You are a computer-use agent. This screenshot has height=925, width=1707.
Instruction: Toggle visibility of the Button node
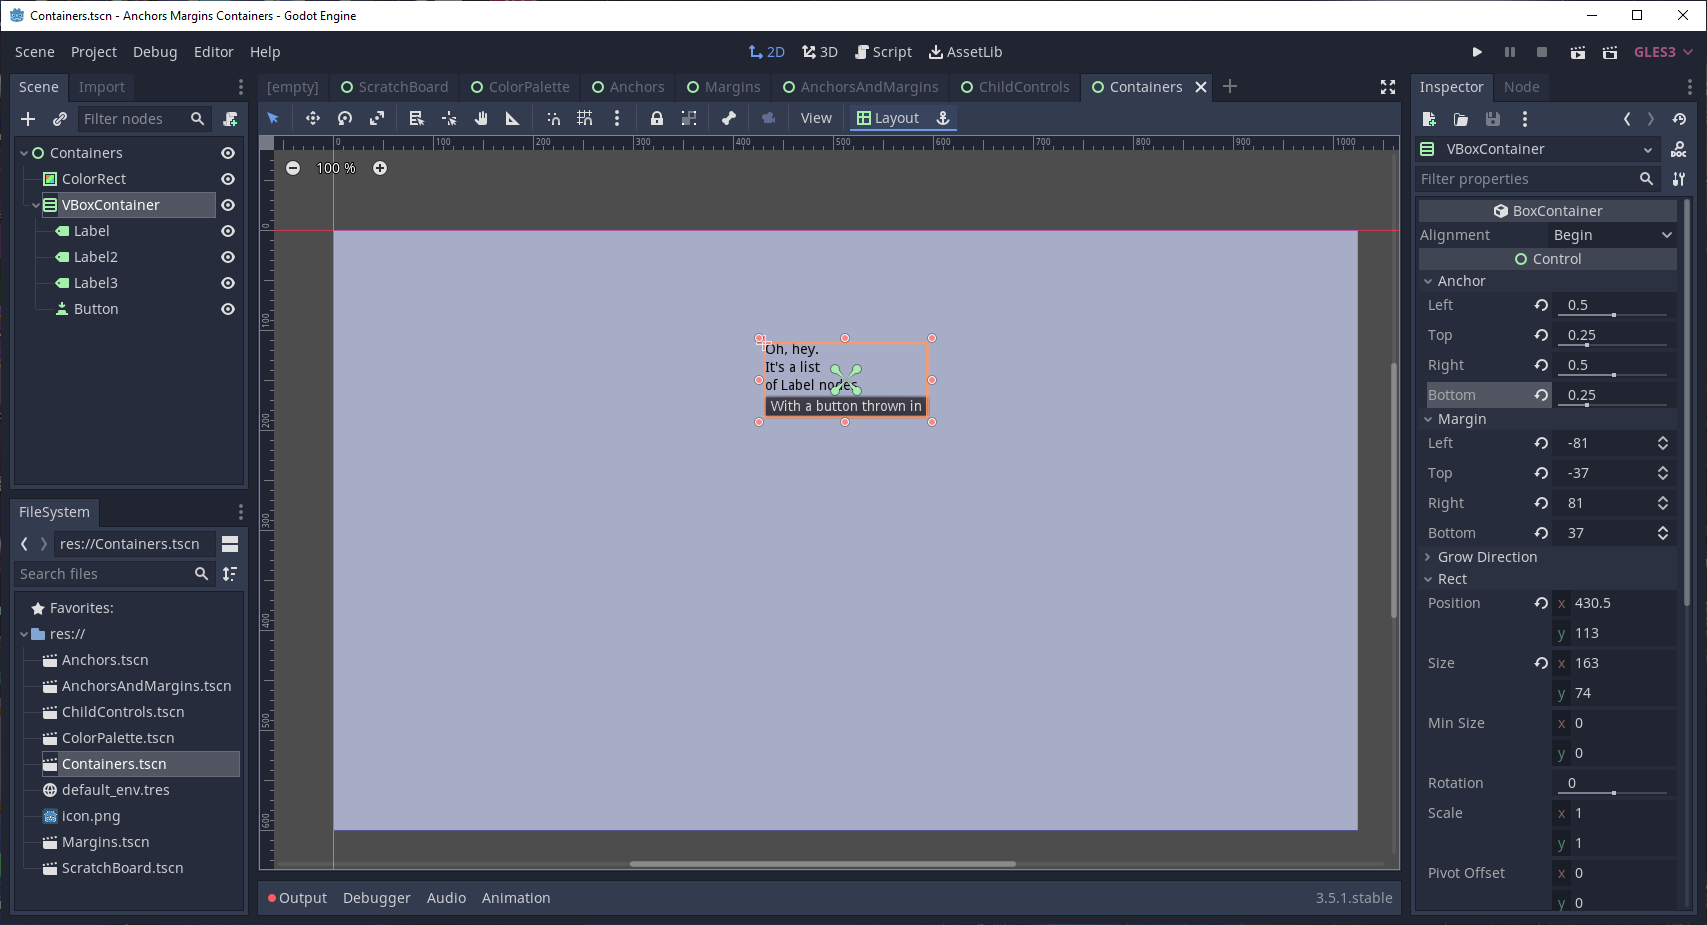228,309
